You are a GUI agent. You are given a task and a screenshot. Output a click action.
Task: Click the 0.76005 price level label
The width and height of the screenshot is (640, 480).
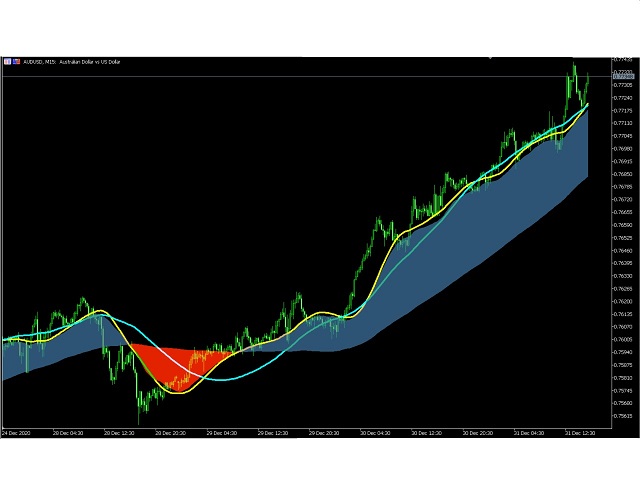[623, 339]
